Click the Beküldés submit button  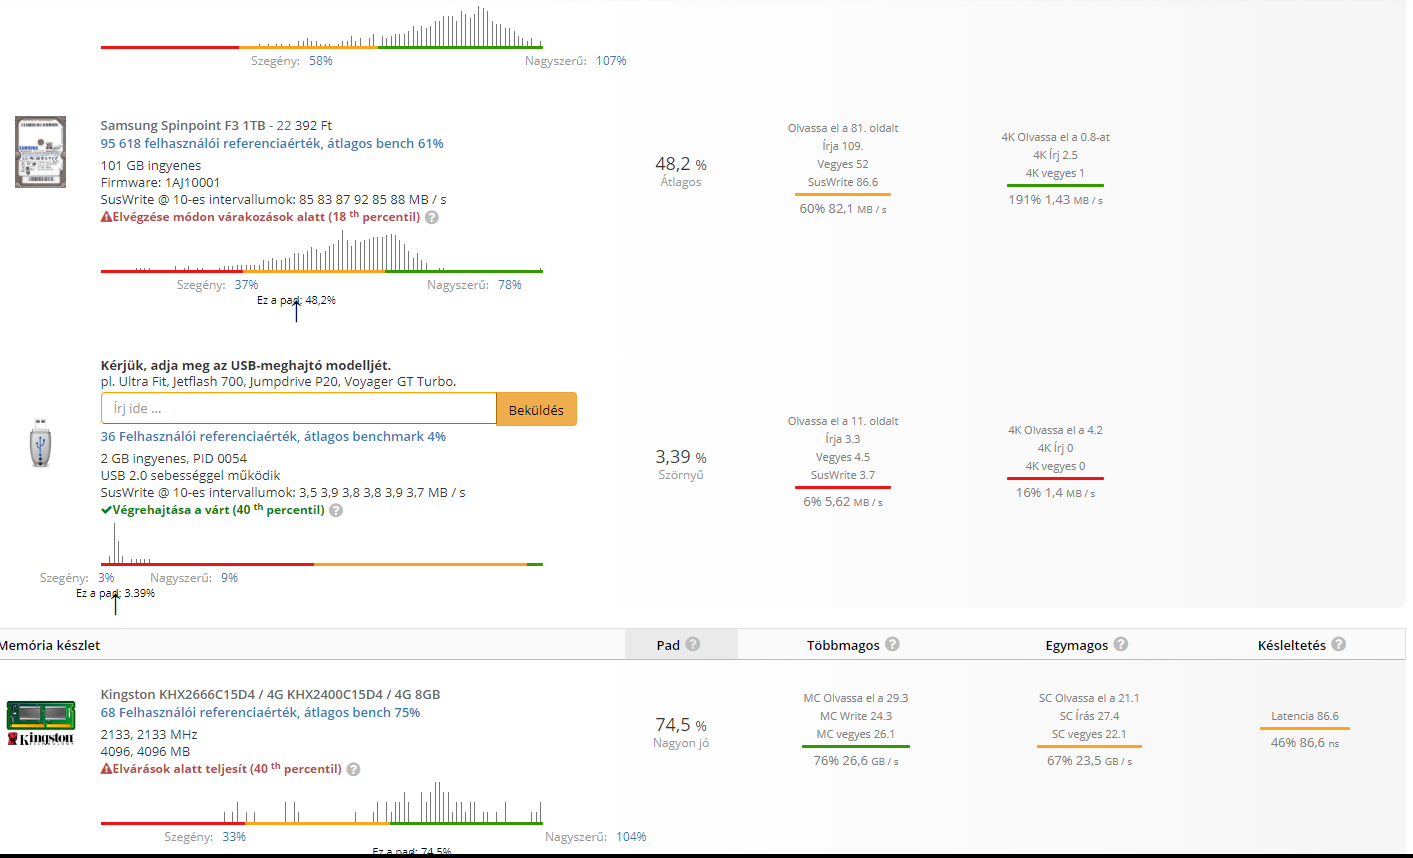(x=537, y=409)
